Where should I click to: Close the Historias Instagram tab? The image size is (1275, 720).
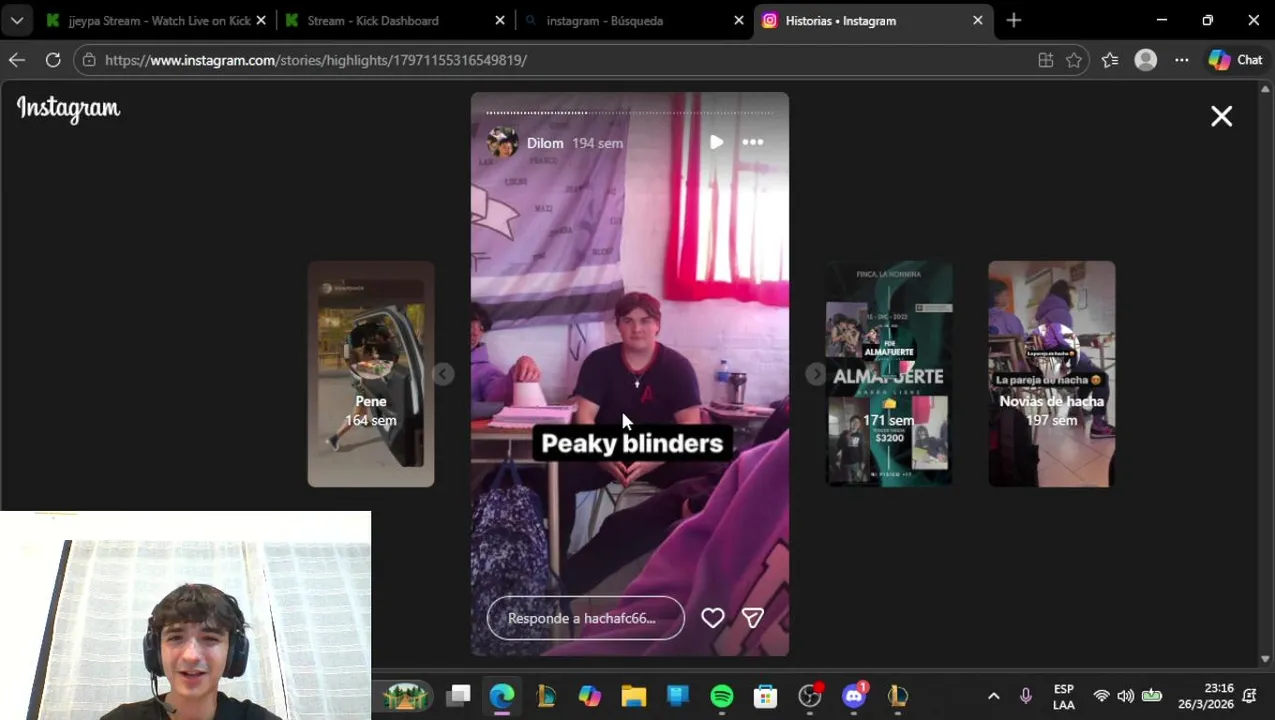978,20
